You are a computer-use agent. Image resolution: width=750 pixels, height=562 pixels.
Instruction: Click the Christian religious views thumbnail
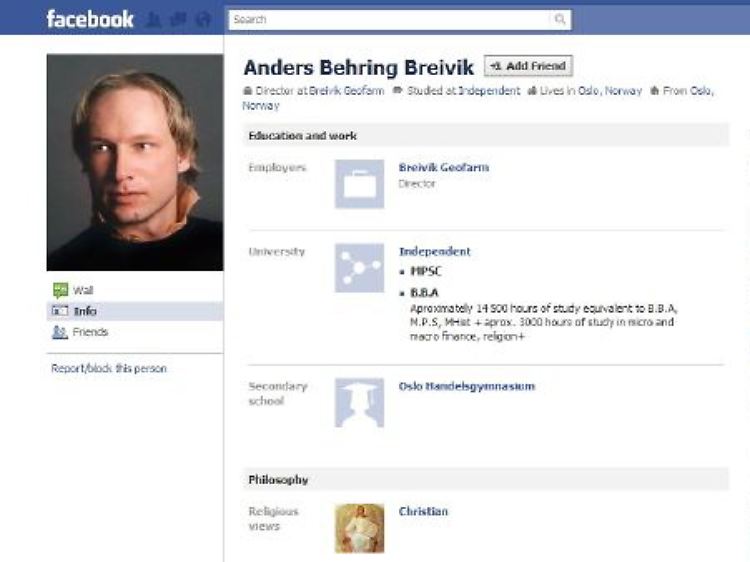click(359, 528)
